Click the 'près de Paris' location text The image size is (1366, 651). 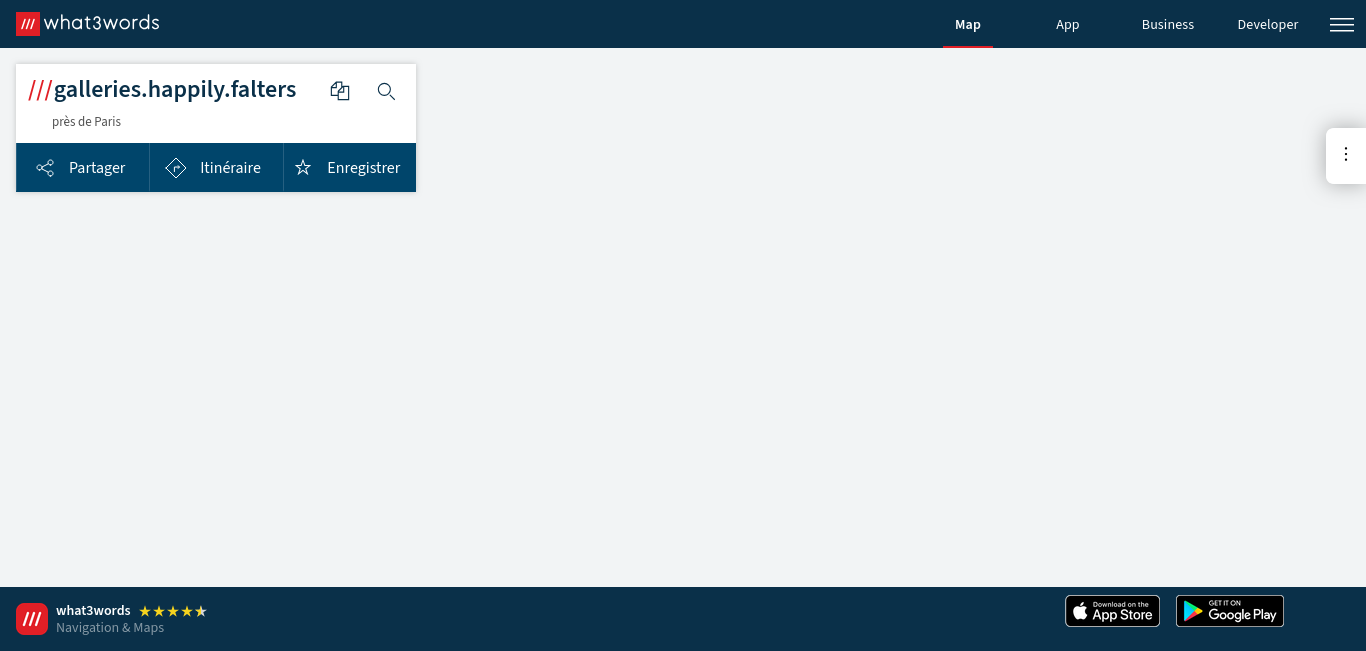point(86,122)
